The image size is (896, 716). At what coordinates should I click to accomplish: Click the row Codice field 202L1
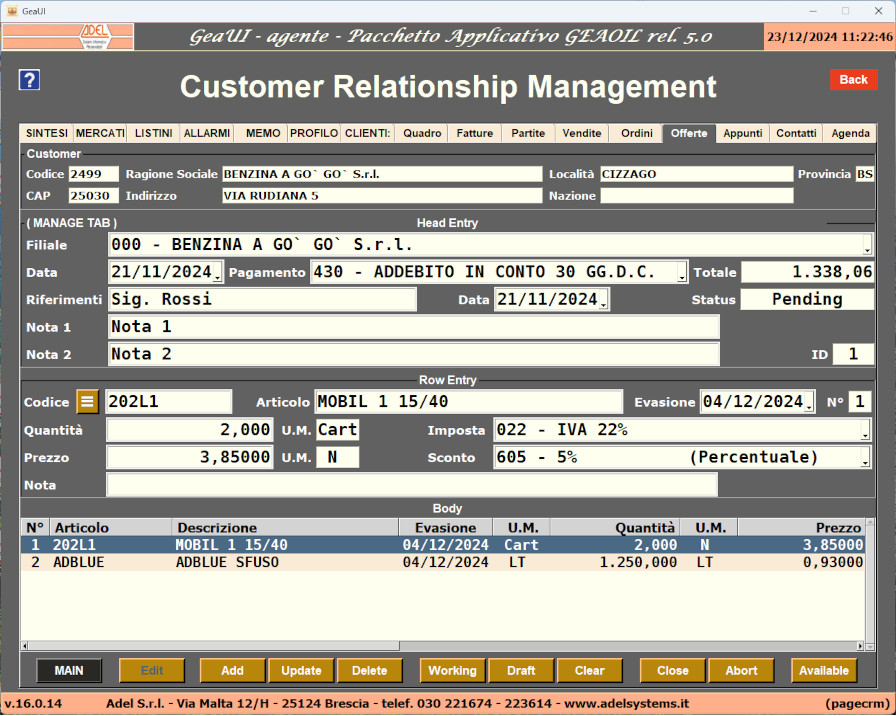169,402
